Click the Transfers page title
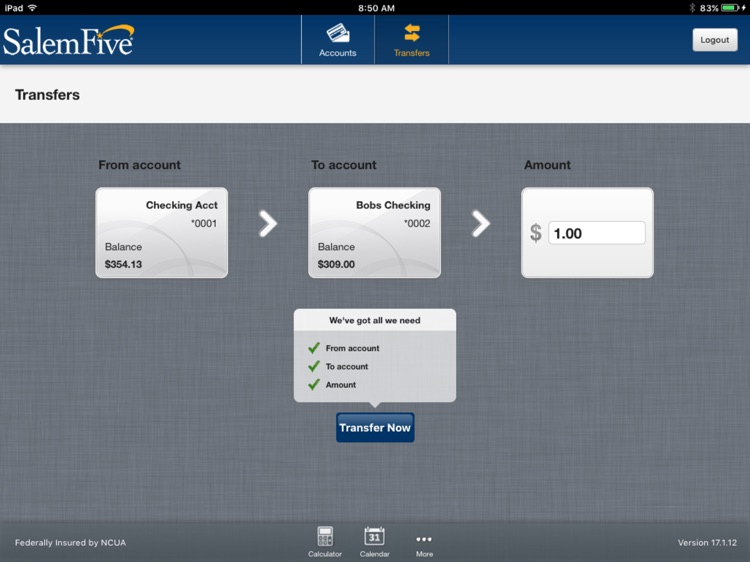The image size is (750, 562). tap(47, 95)
